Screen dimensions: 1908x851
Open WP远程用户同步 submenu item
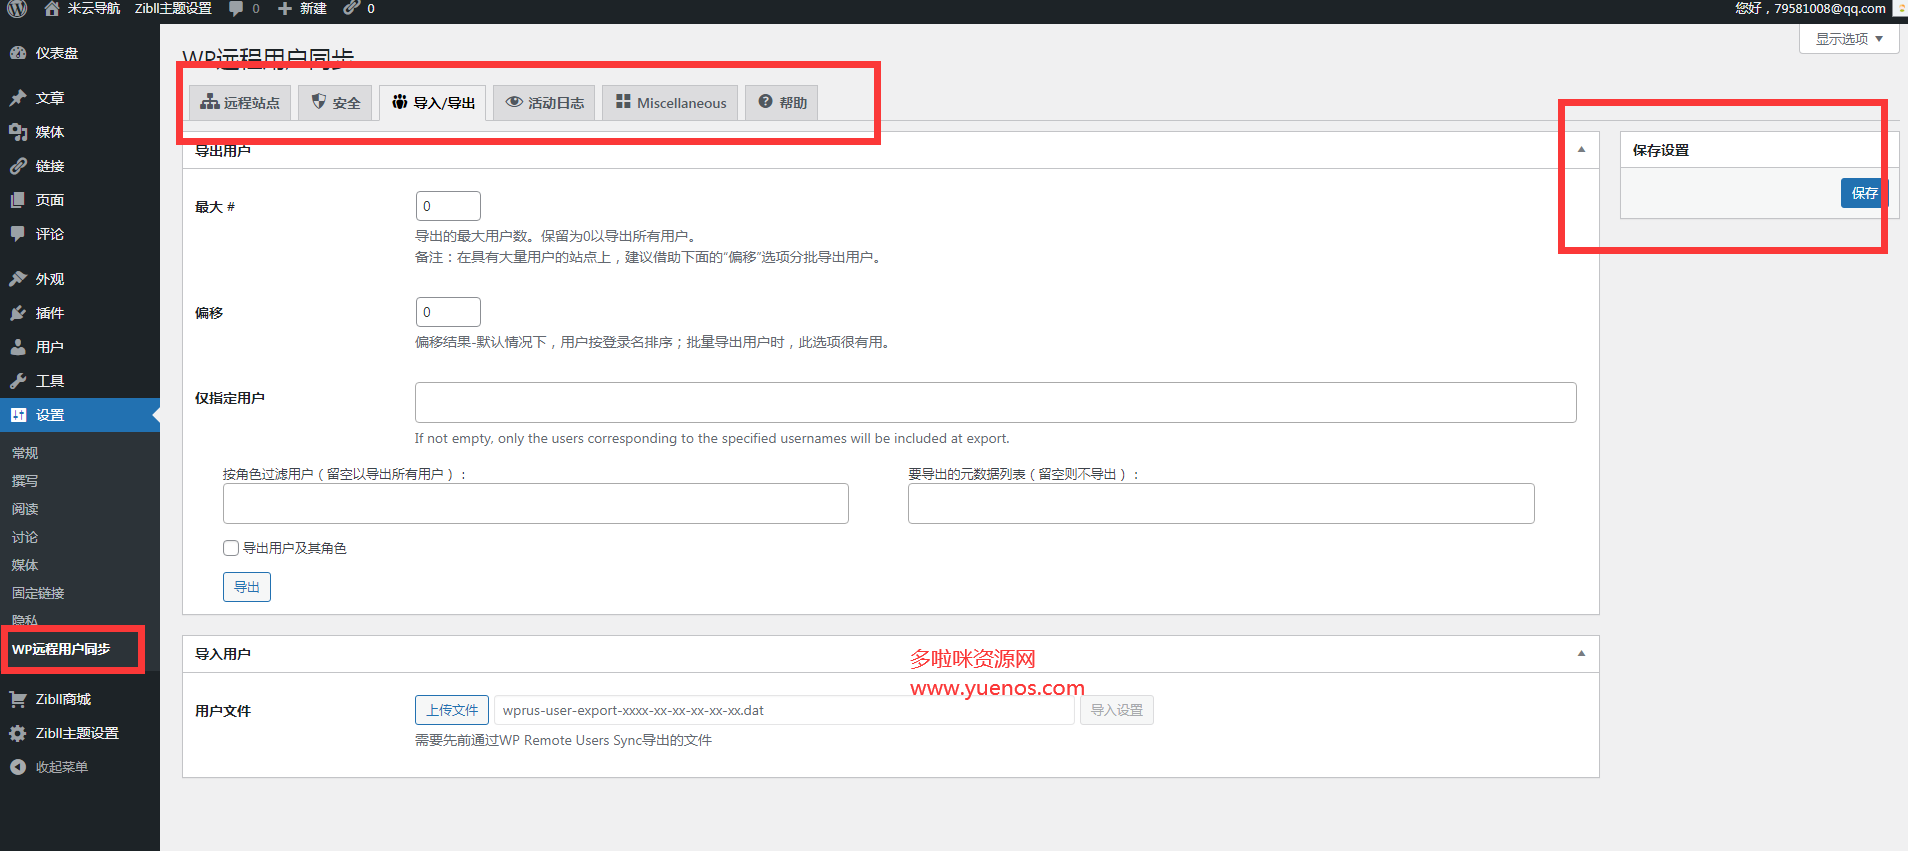coord(61,649)
